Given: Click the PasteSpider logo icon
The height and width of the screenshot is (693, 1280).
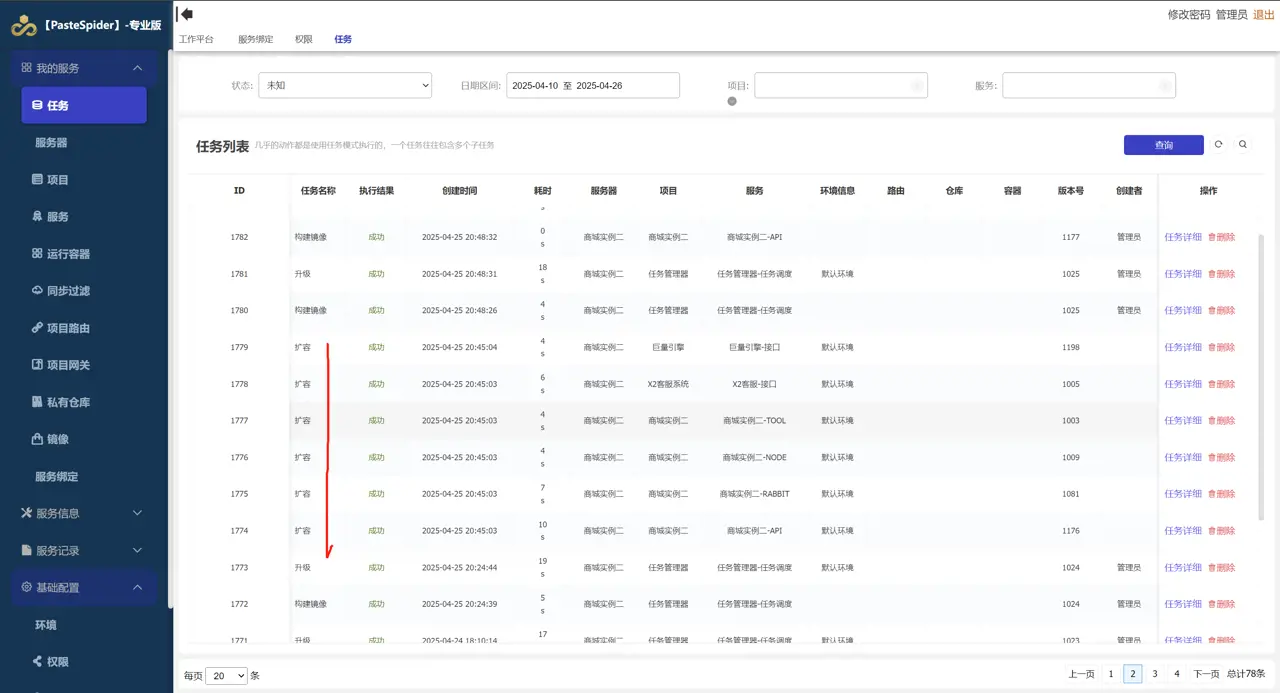Looking at the screenshot, I should click(23, 26).
